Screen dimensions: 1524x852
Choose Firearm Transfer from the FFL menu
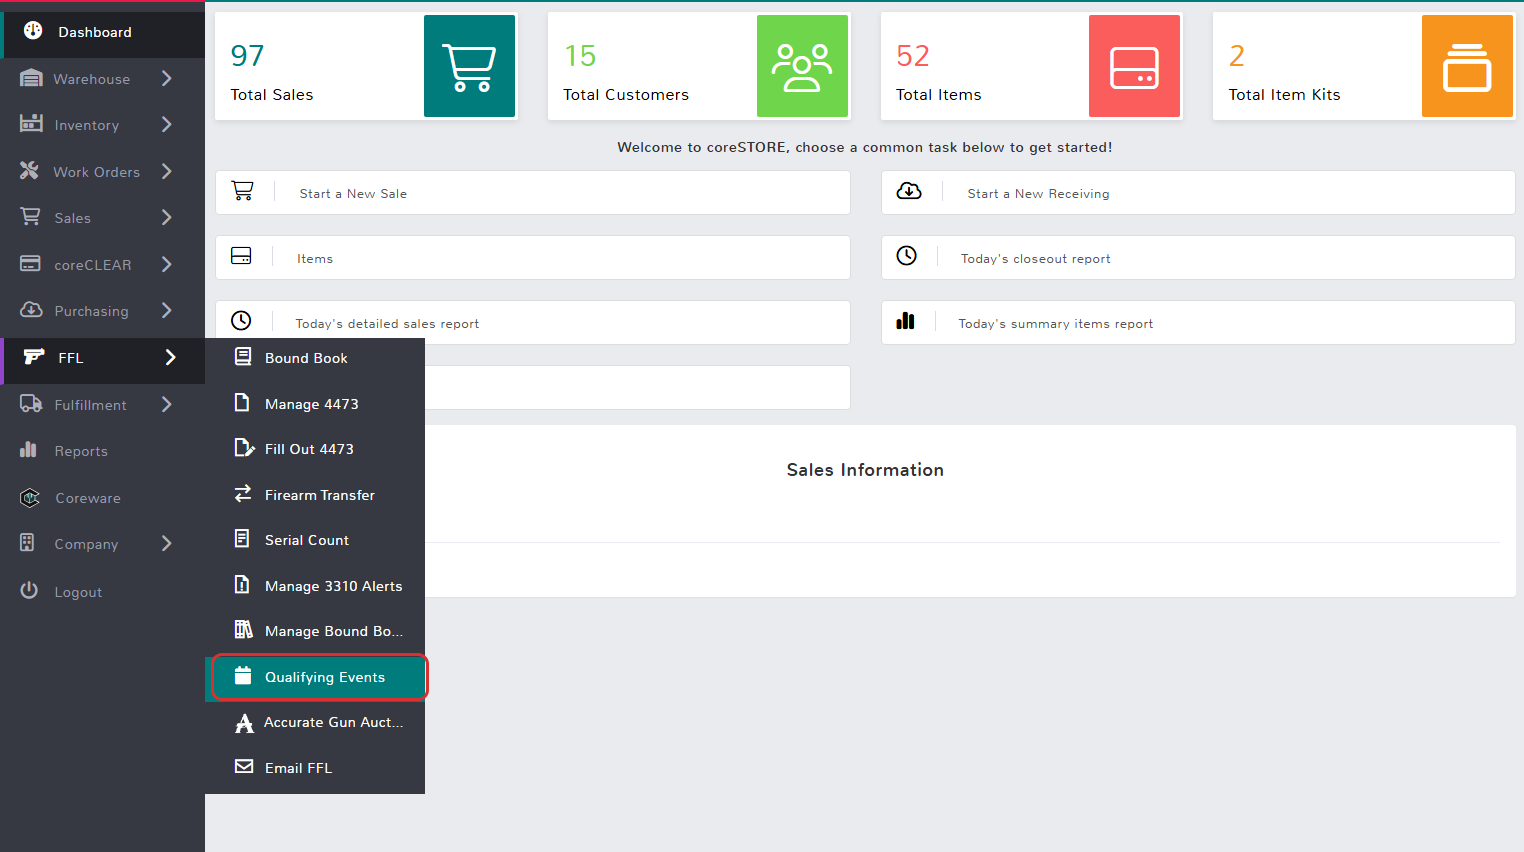(x=319, y=495)
